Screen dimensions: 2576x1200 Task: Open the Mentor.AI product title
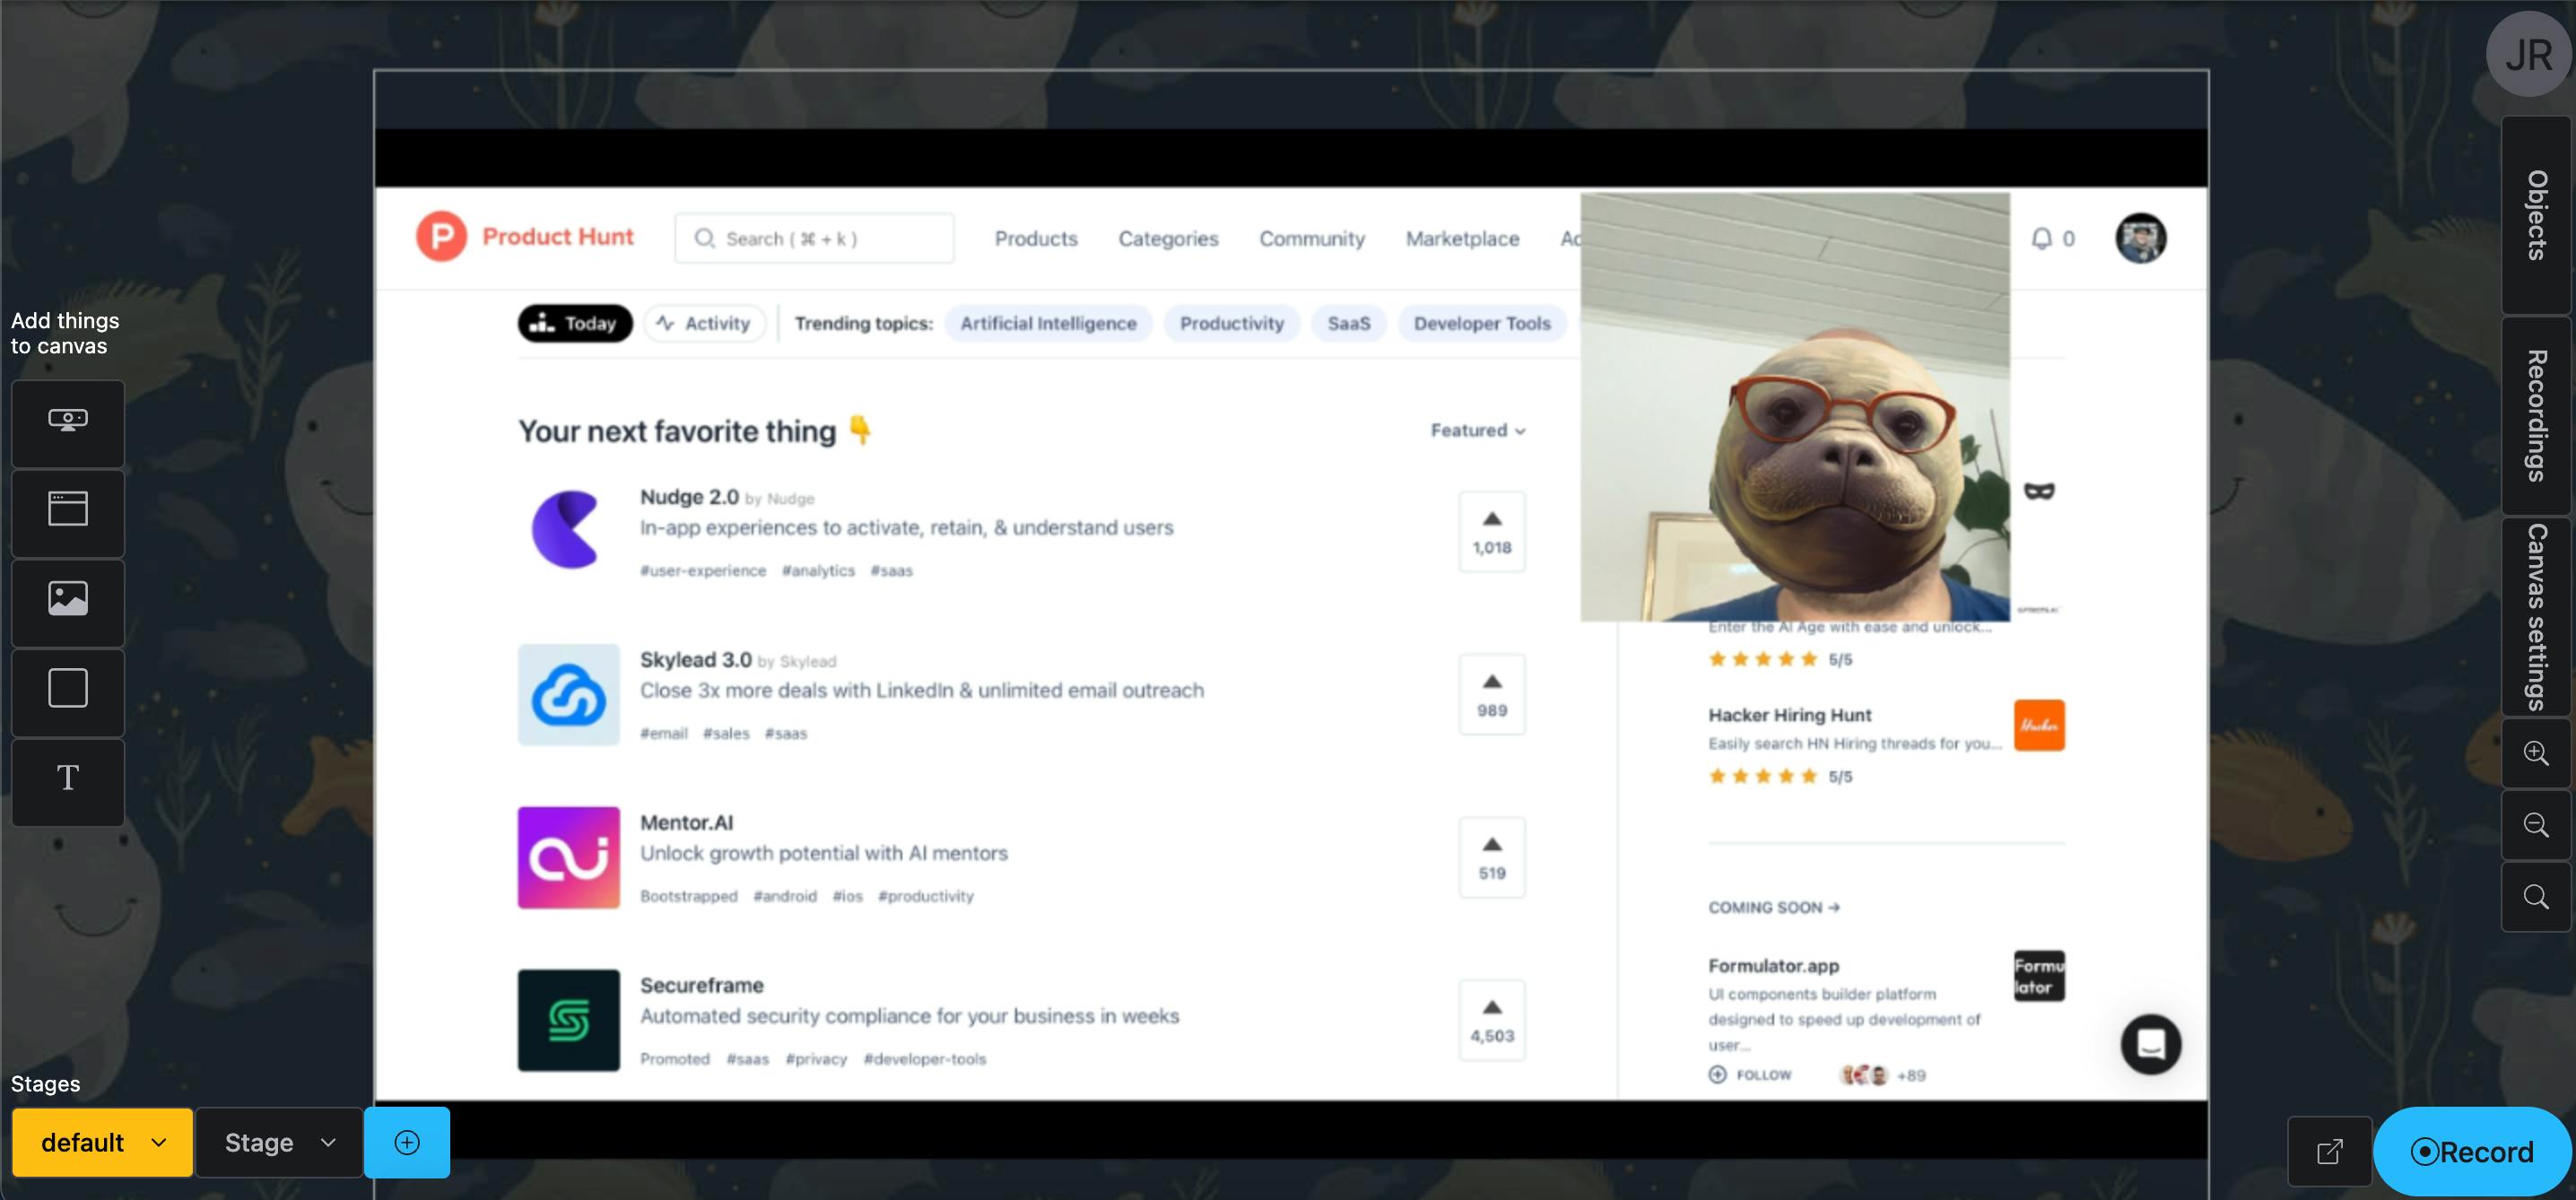click(686, 823)
